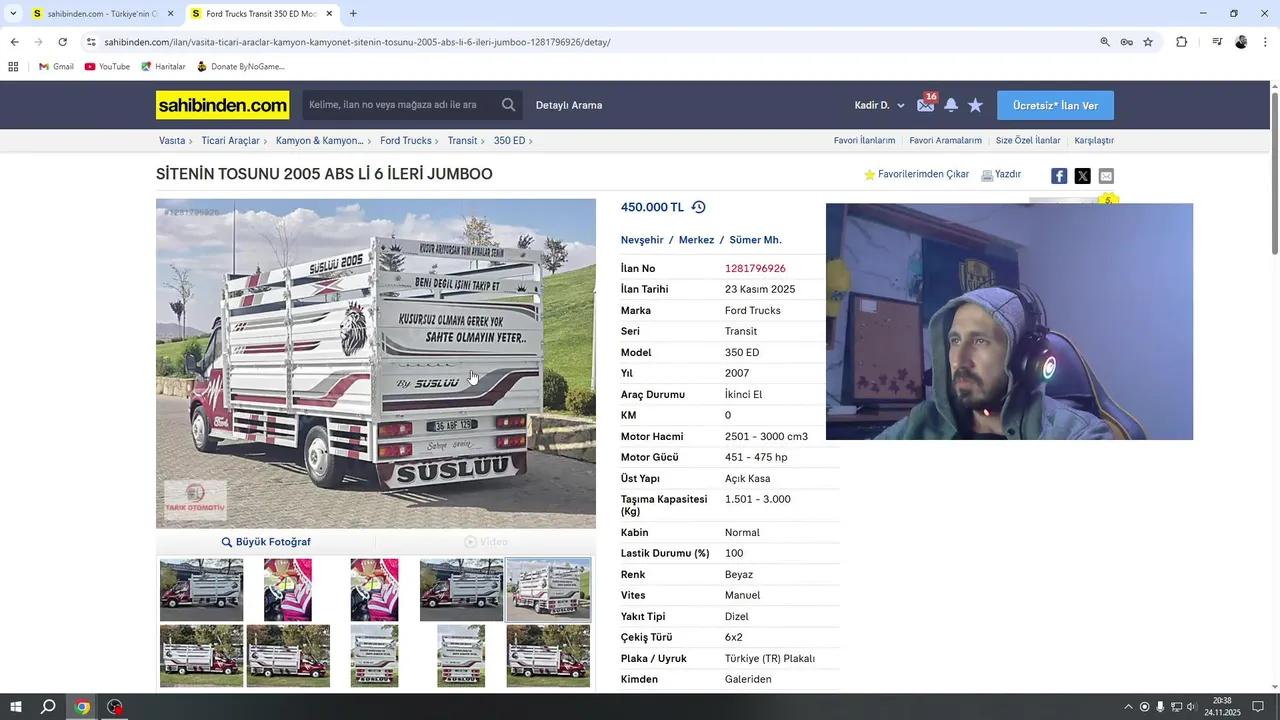The image size is (1280, 720).
Task: Click Yazdır print link
Action: [x=1001, y=174]
